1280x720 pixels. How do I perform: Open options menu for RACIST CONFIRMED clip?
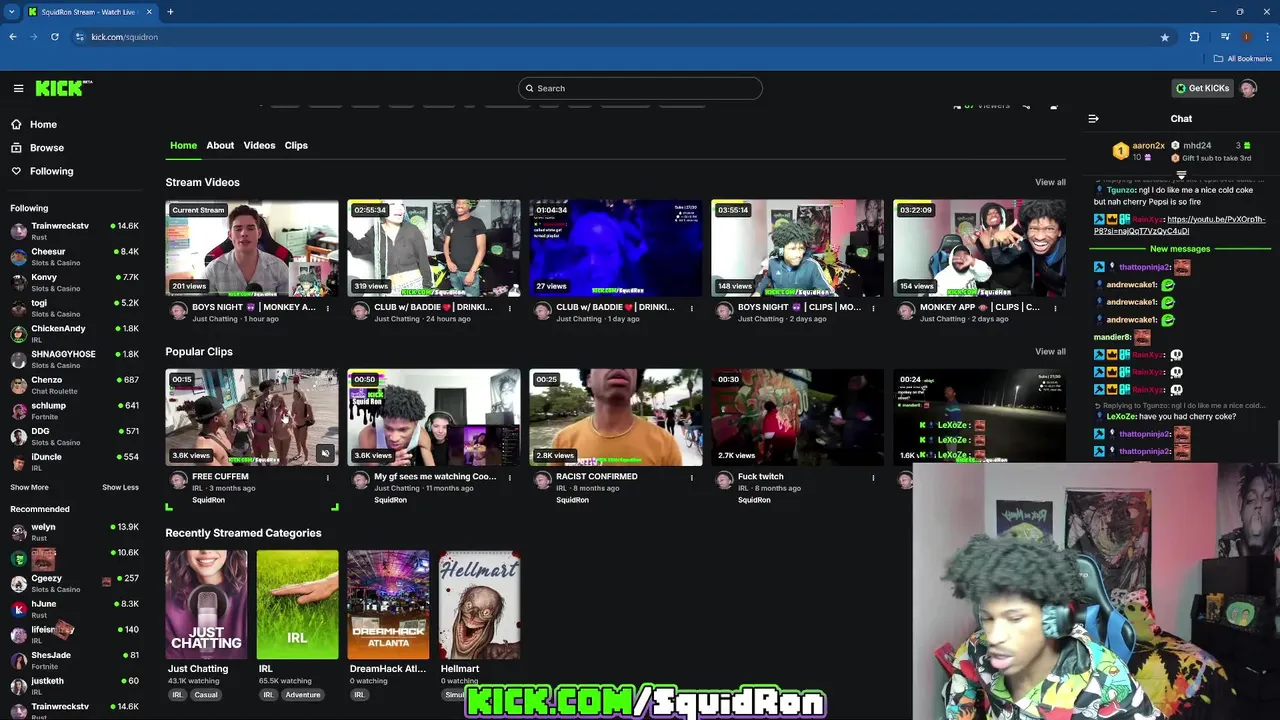point(692,477)
